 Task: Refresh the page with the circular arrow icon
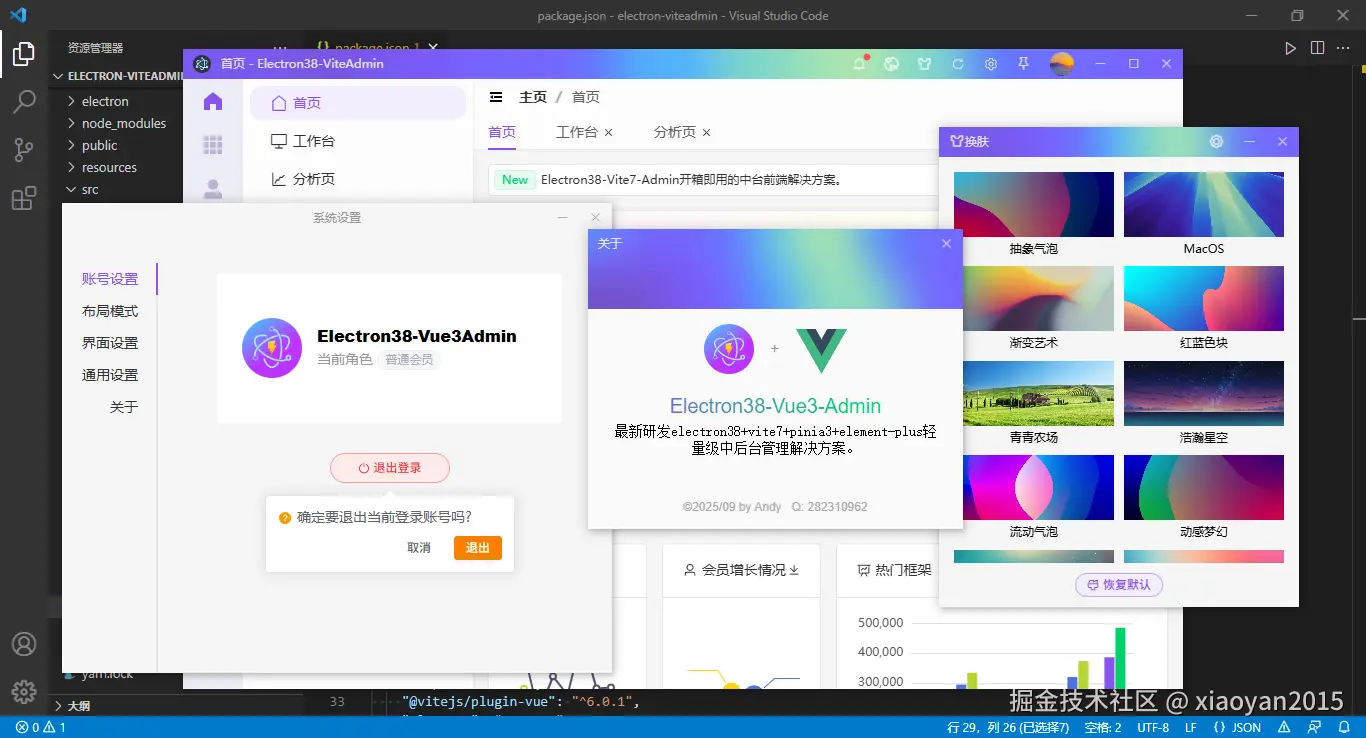(958, 63)
